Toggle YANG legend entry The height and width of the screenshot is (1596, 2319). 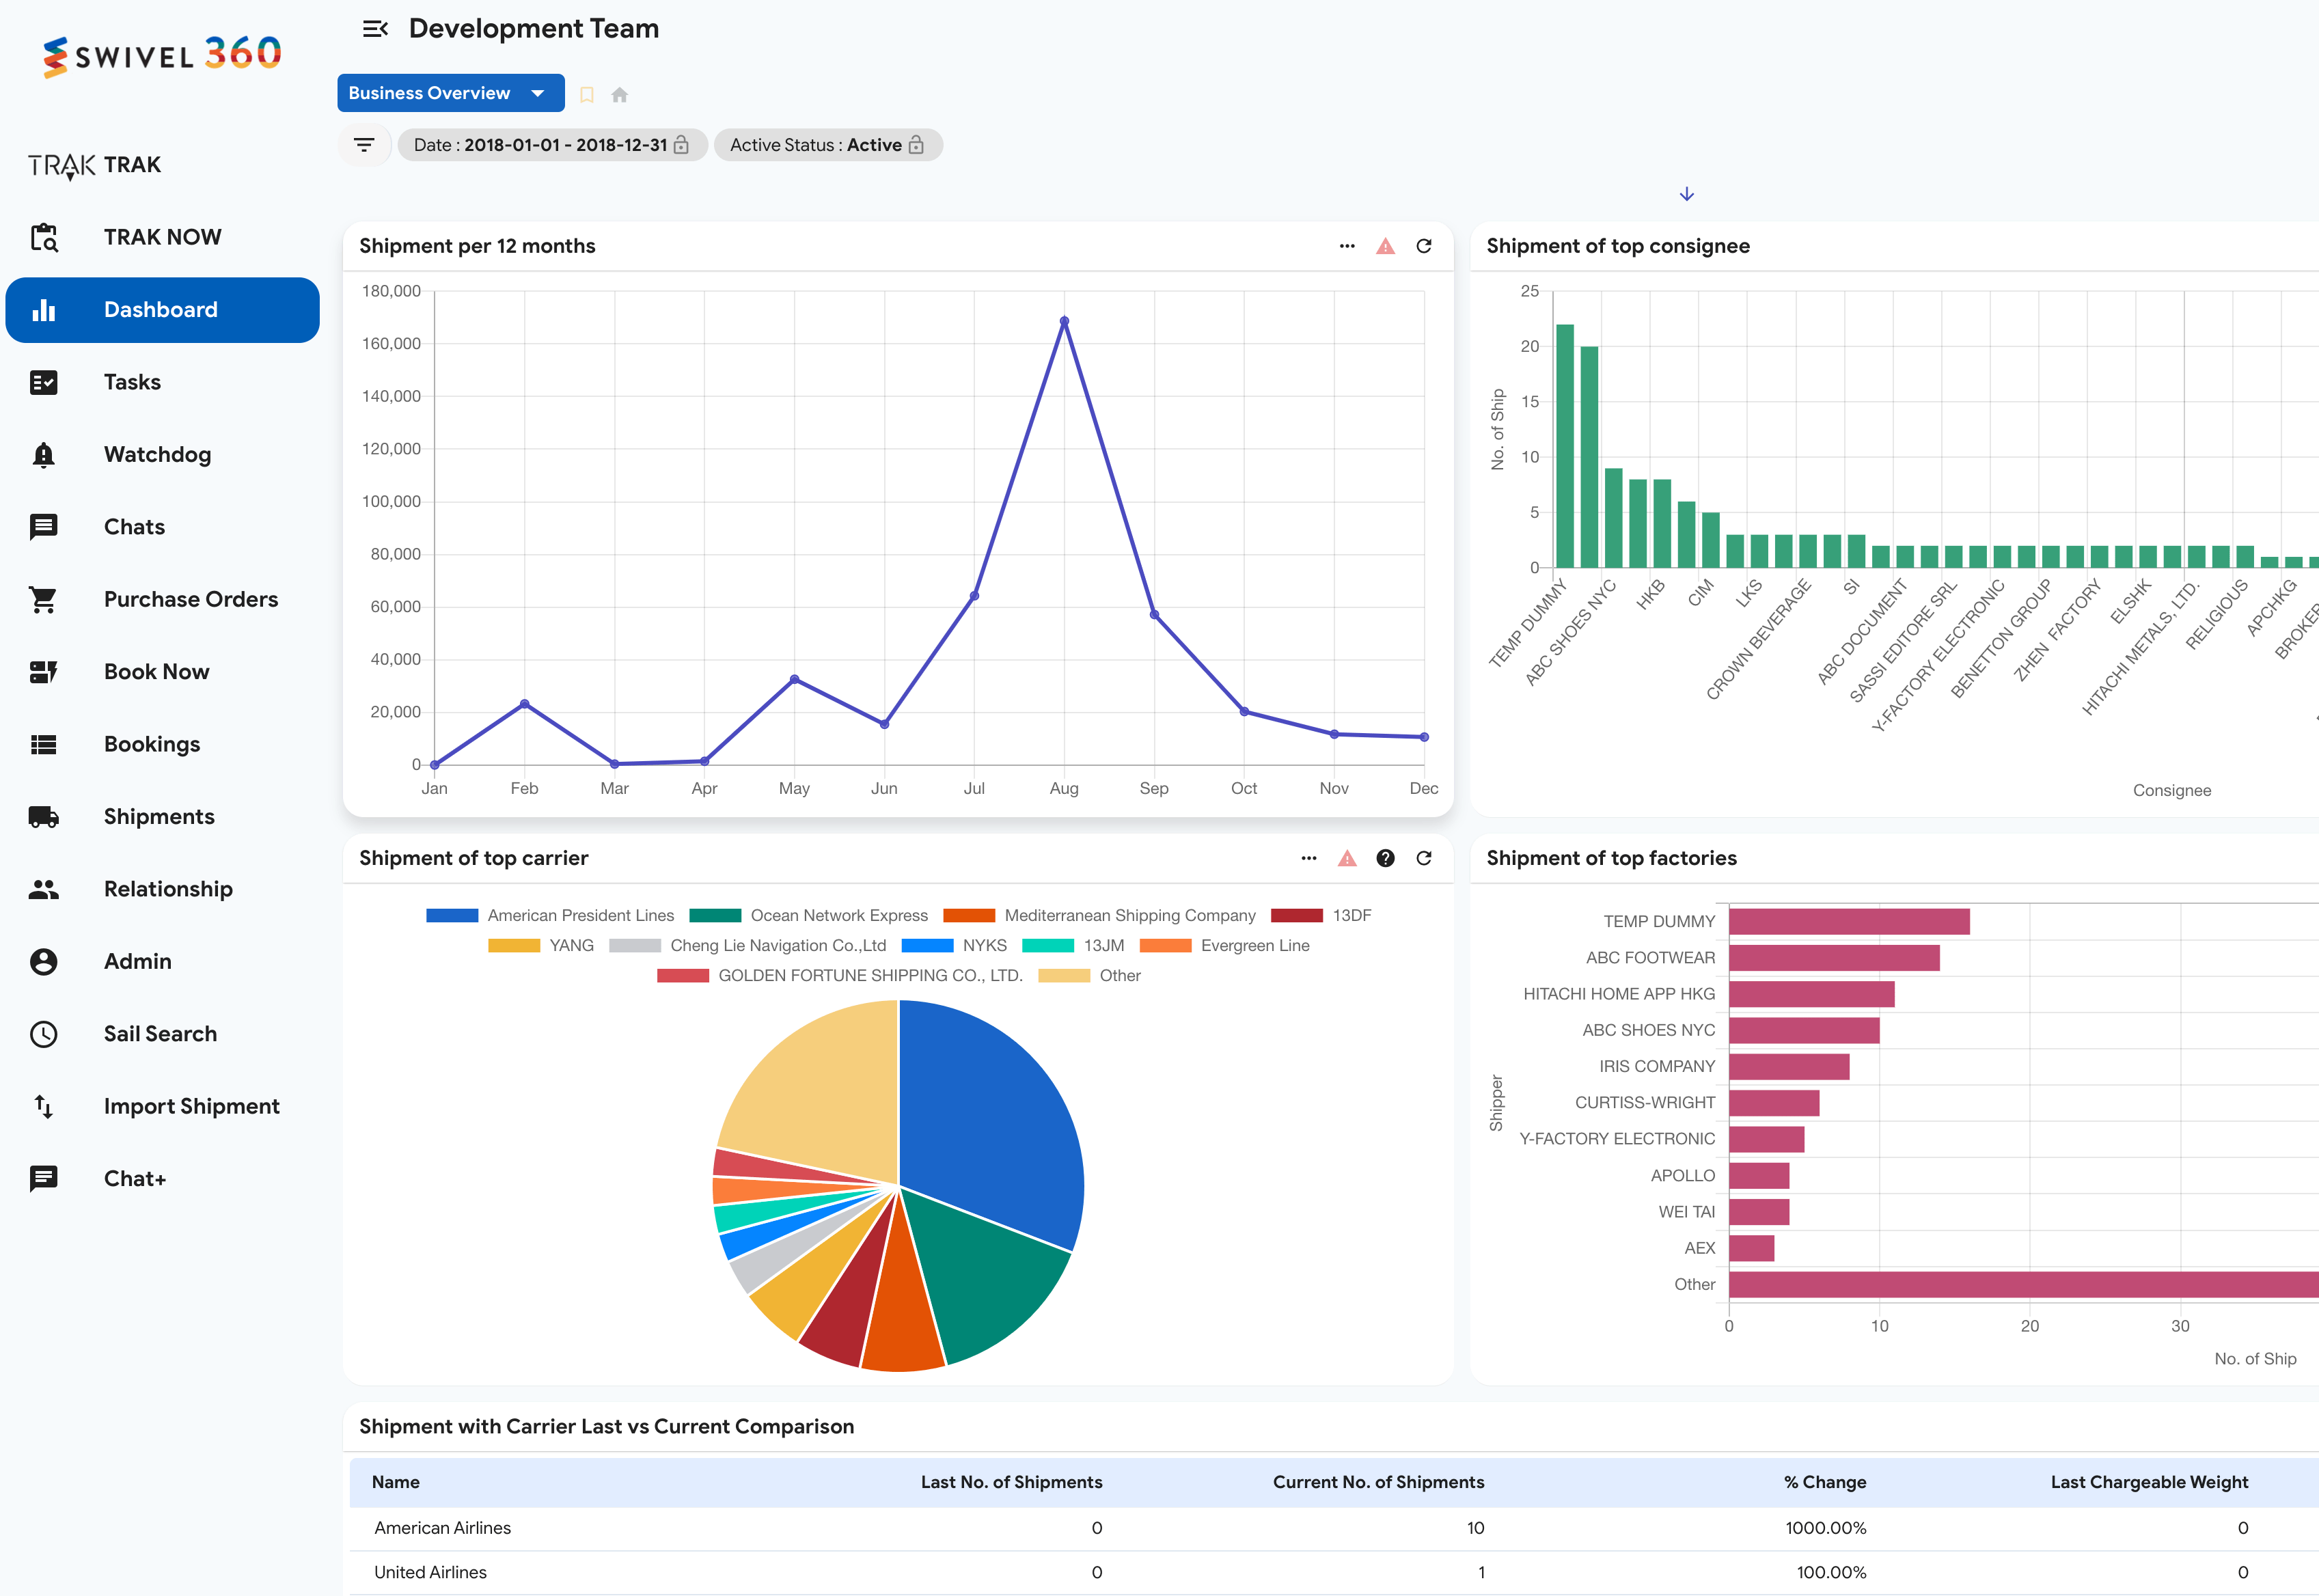(541, 946)
